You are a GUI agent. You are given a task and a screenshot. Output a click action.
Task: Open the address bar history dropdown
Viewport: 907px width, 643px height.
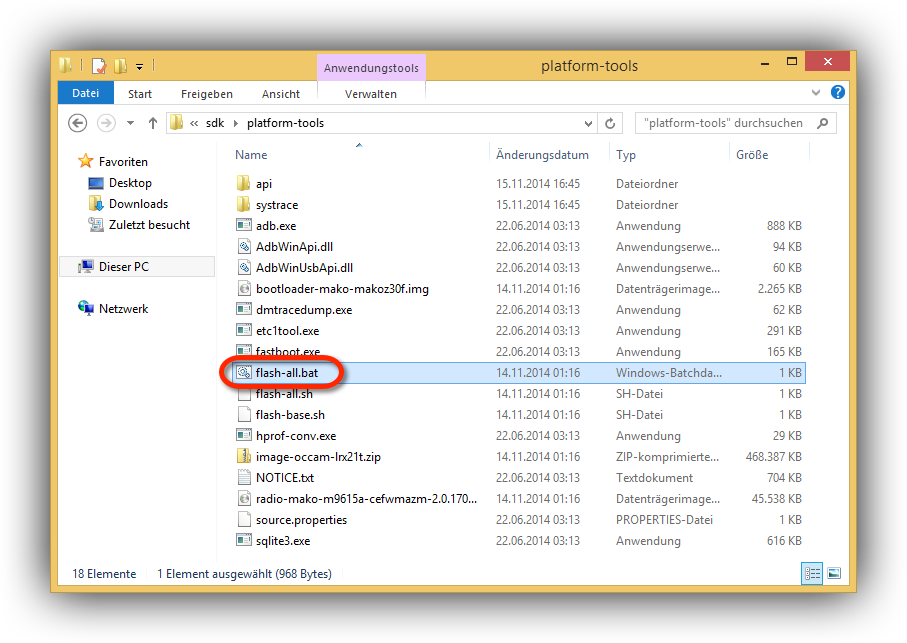tap(588, 124)
